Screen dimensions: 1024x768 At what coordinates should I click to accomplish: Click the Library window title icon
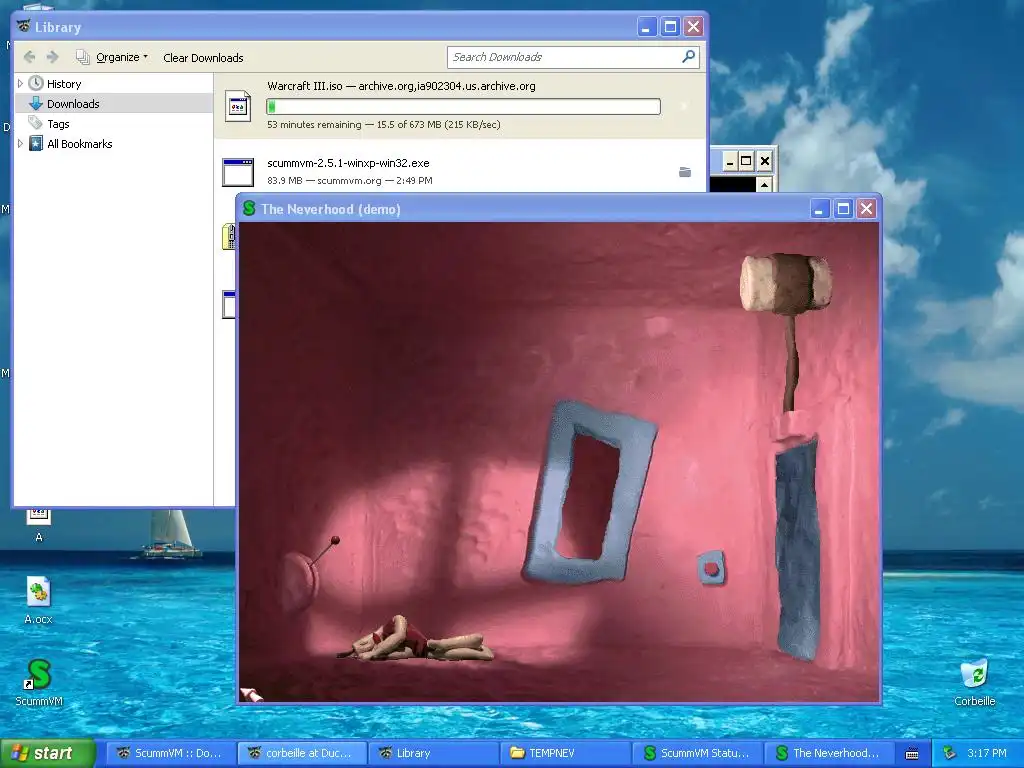point(24,26)
